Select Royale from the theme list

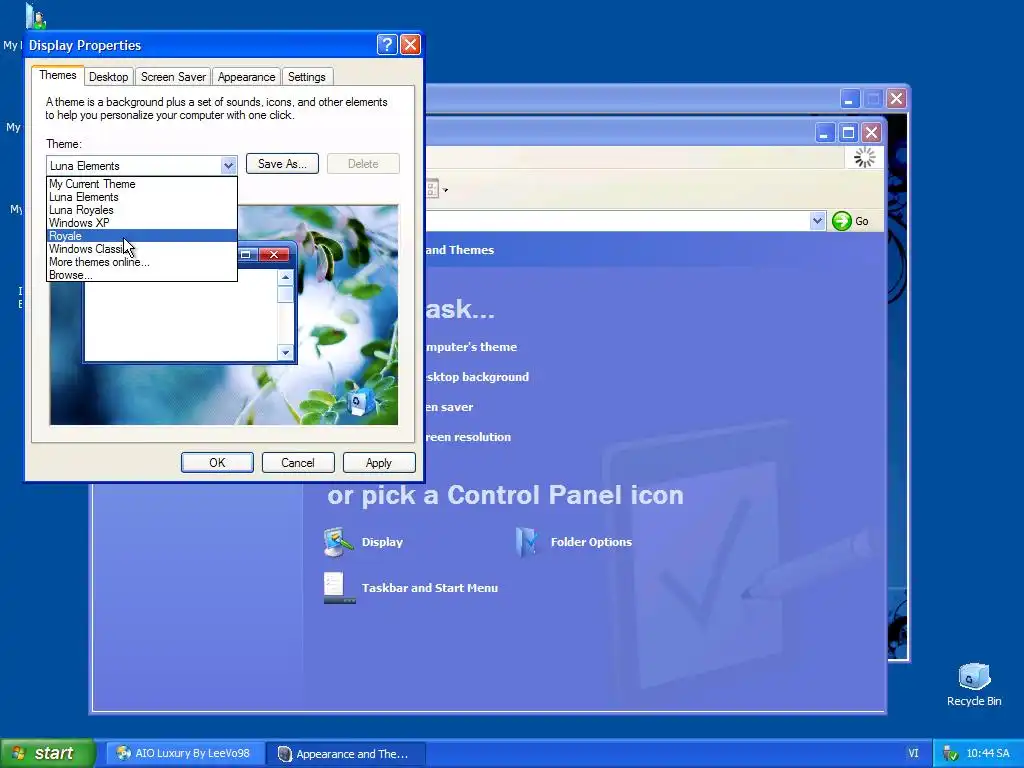tap(142, 236)
